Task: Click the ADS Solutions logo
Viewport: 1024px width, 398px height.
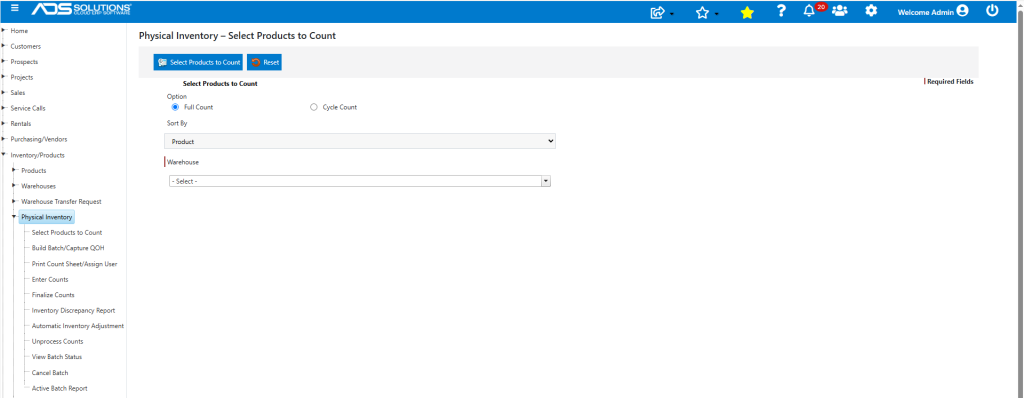Action: pyautogui.click(x=82, y=9)
